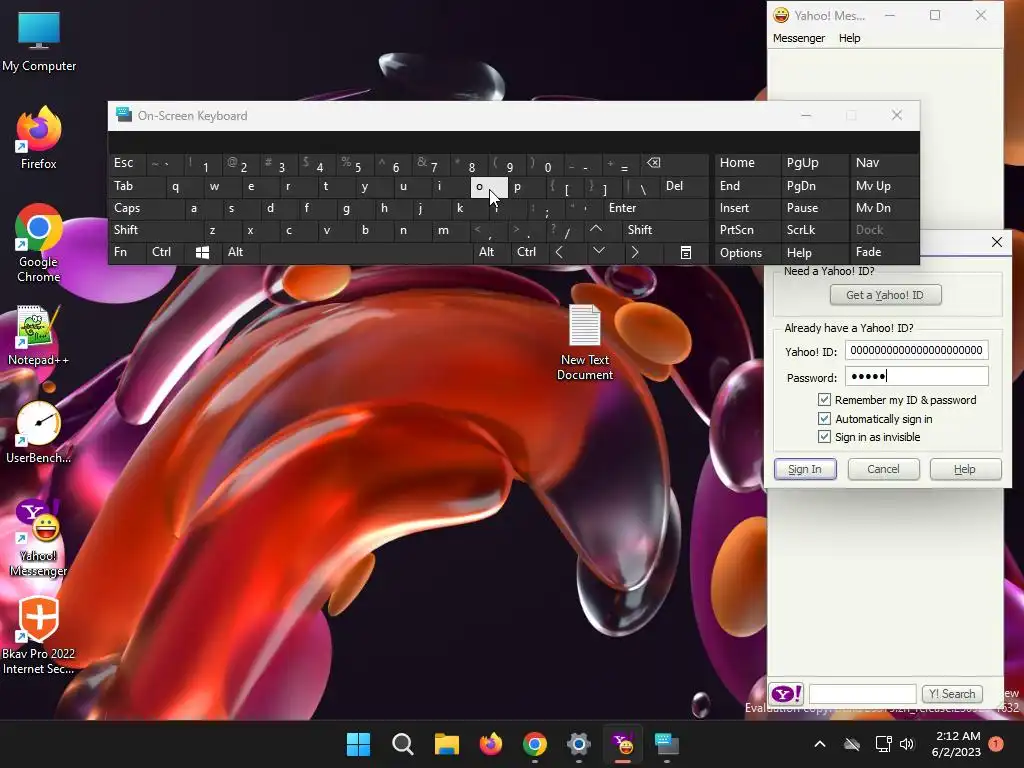Click the PgDn key on keyboard

(814, 186)
